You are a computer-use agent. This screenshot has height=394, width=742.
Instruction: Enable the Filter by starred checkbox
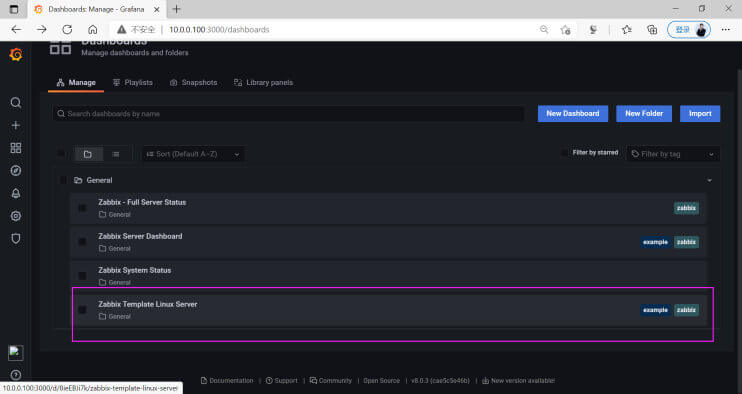564,153
